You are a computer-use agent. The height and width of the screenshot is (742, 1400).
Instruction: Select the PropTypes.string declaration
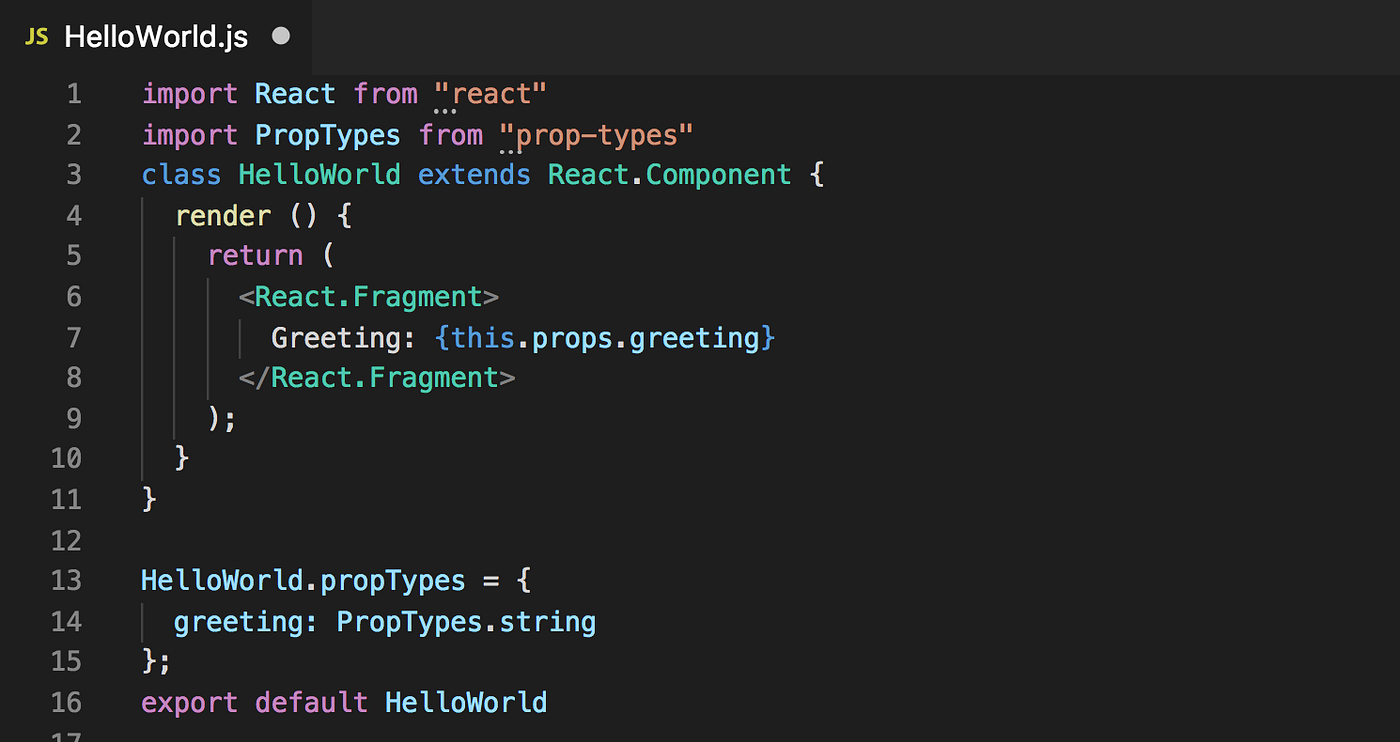click(x=465, y=621)
